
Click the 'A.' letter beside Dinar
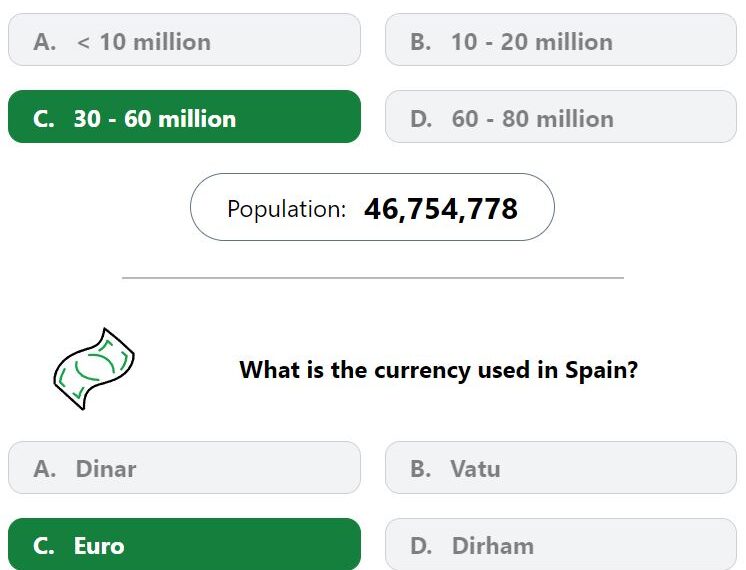click(x=45, y=469)
